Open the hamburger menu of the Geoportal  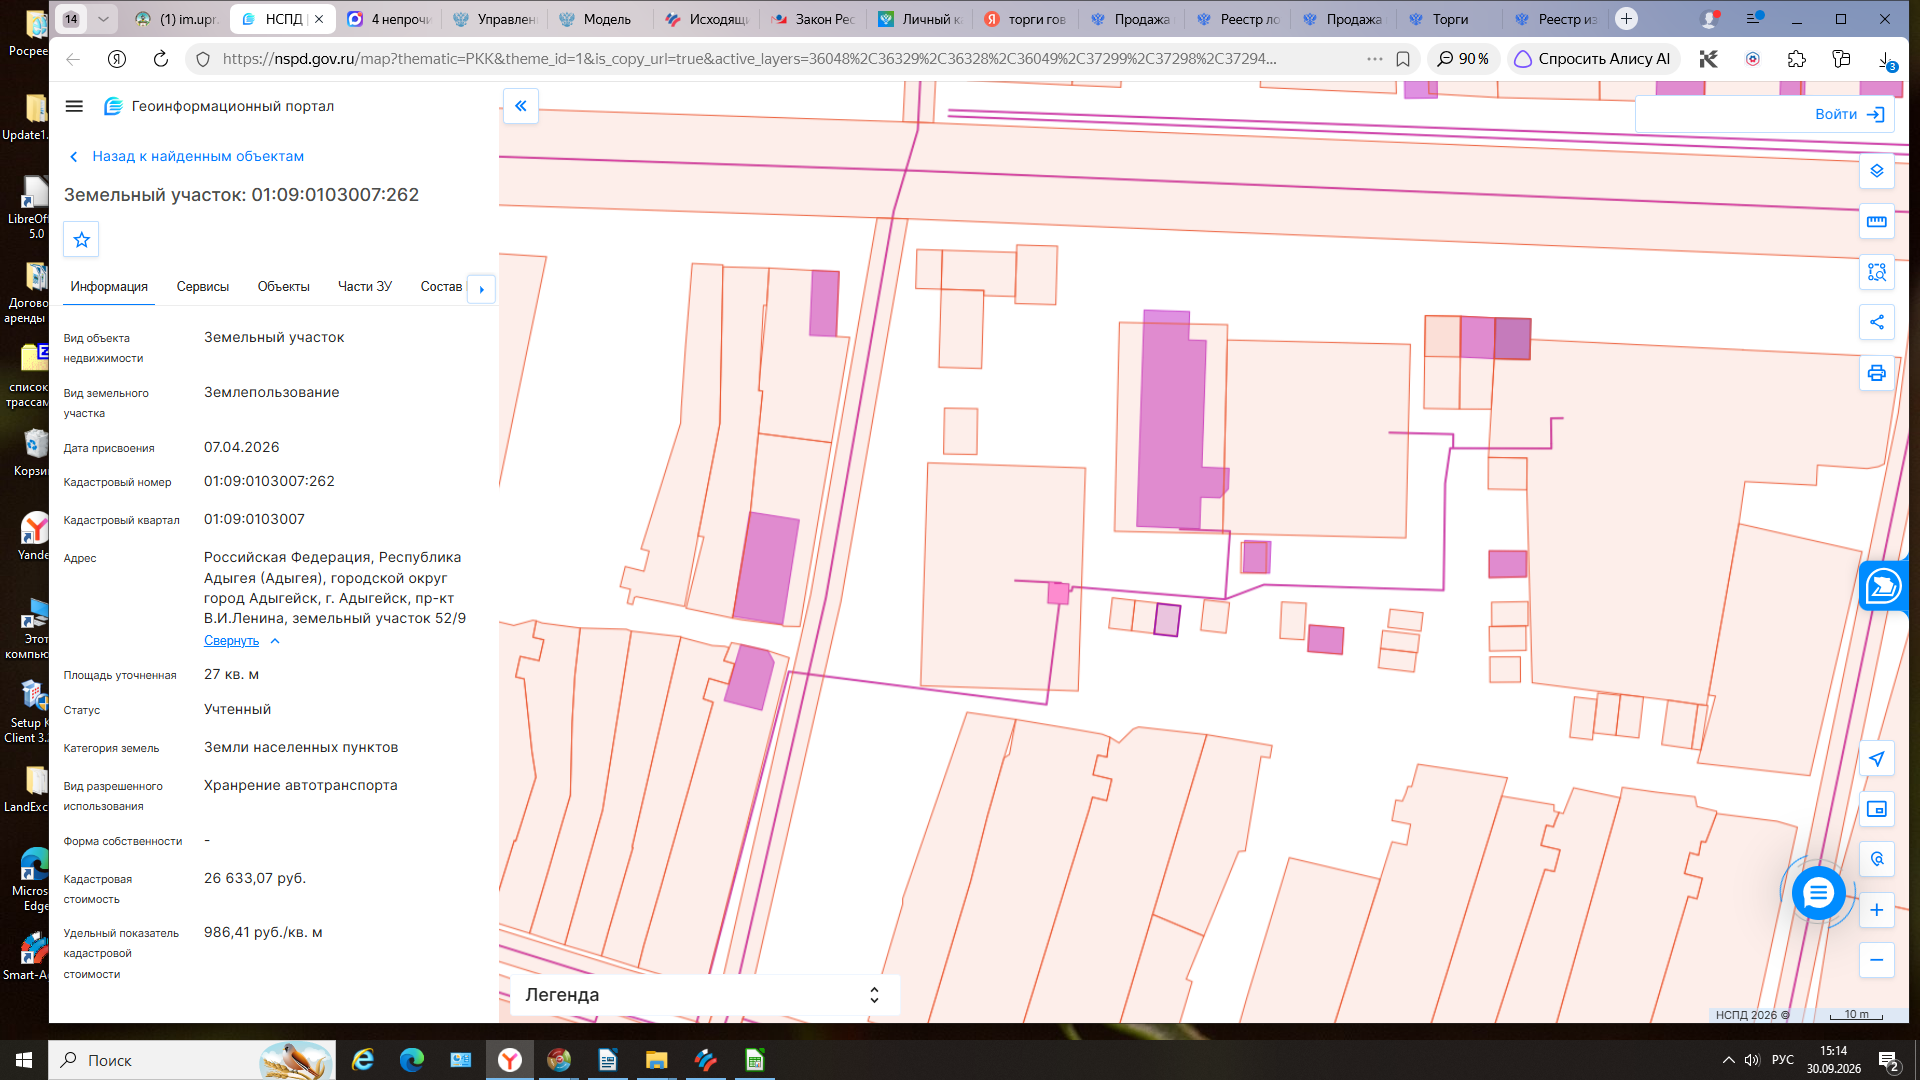[x=74, y=106]
